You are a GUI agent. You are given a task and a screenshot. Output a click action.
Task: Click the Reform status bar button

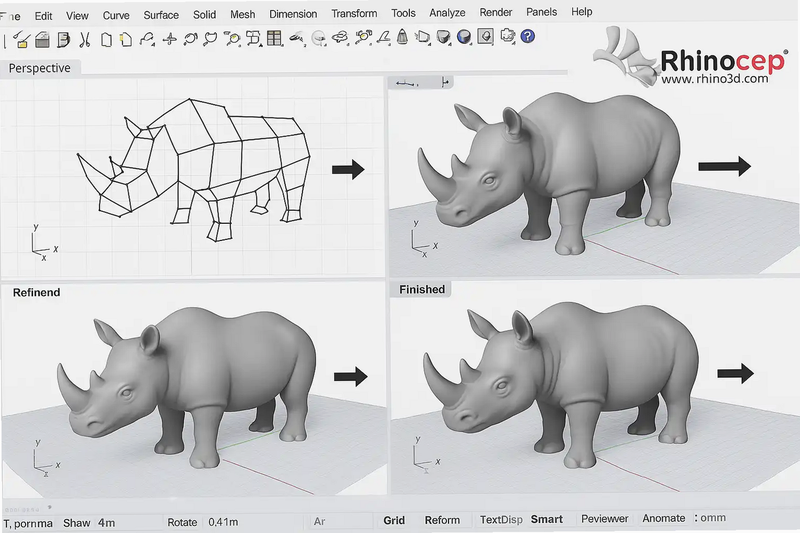442,520
